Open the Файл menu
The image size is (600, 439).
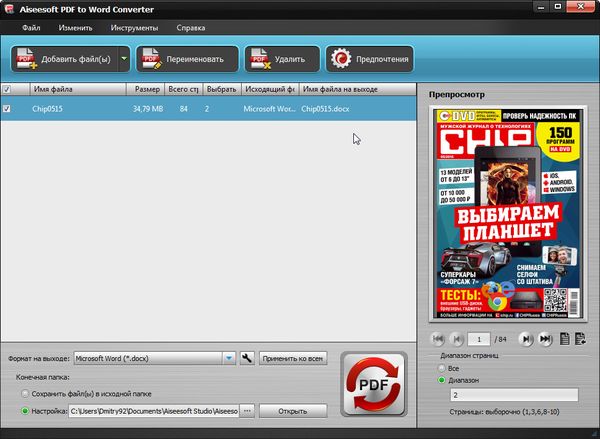coord(31,28)
